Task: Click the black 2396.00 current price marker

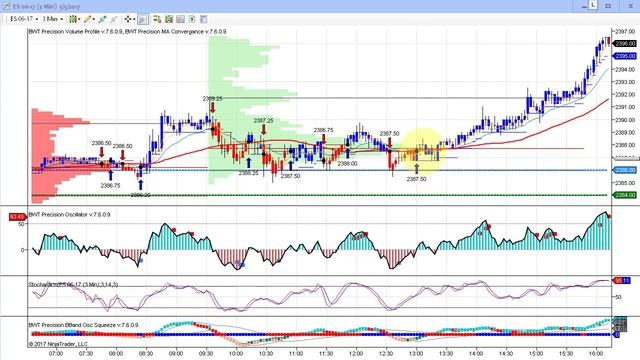Action: pos(625,43)
